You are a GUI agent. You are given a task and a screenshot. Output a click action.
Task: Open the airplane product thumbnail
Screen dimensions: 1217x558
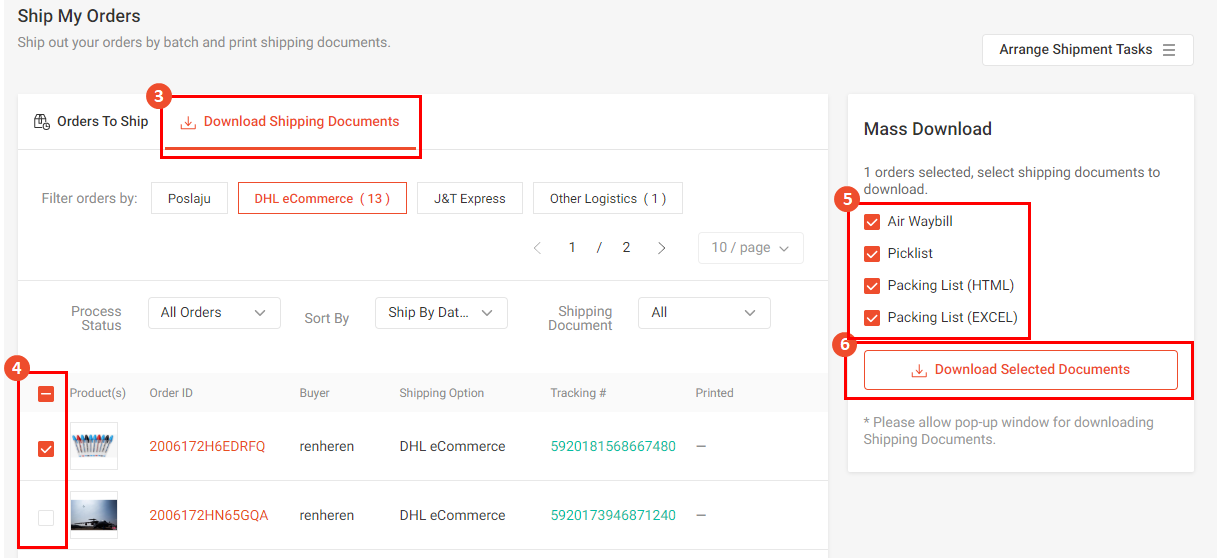pyautogui.click(x=93, y=515)
